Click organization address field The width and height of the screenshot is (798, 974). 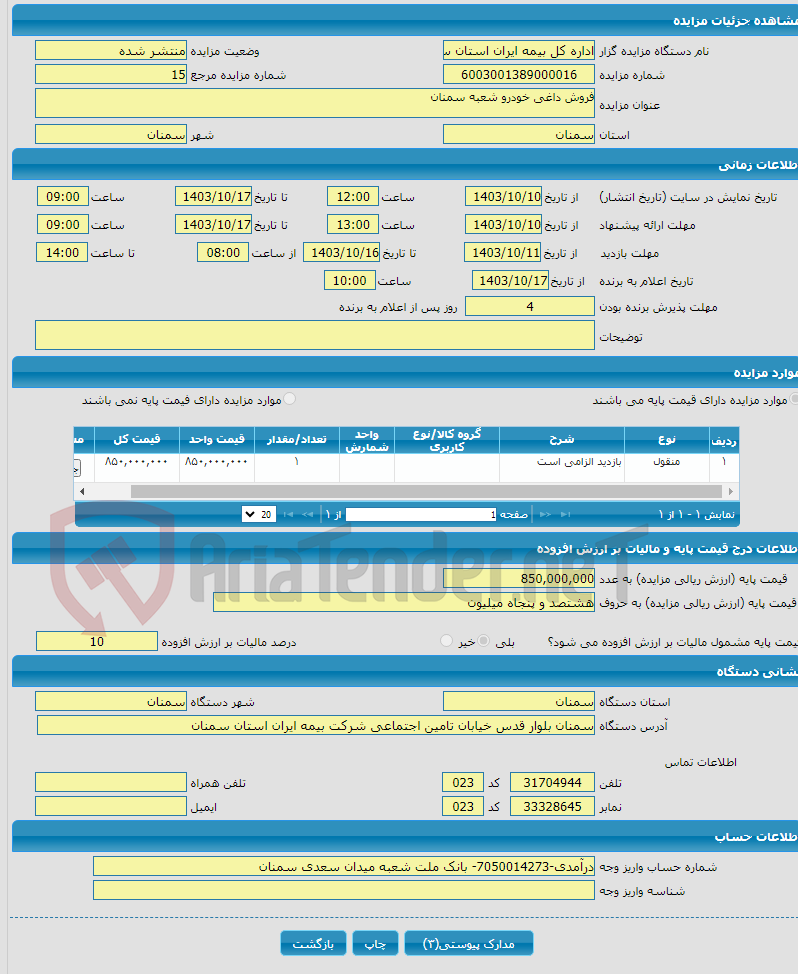pos(315,725)
